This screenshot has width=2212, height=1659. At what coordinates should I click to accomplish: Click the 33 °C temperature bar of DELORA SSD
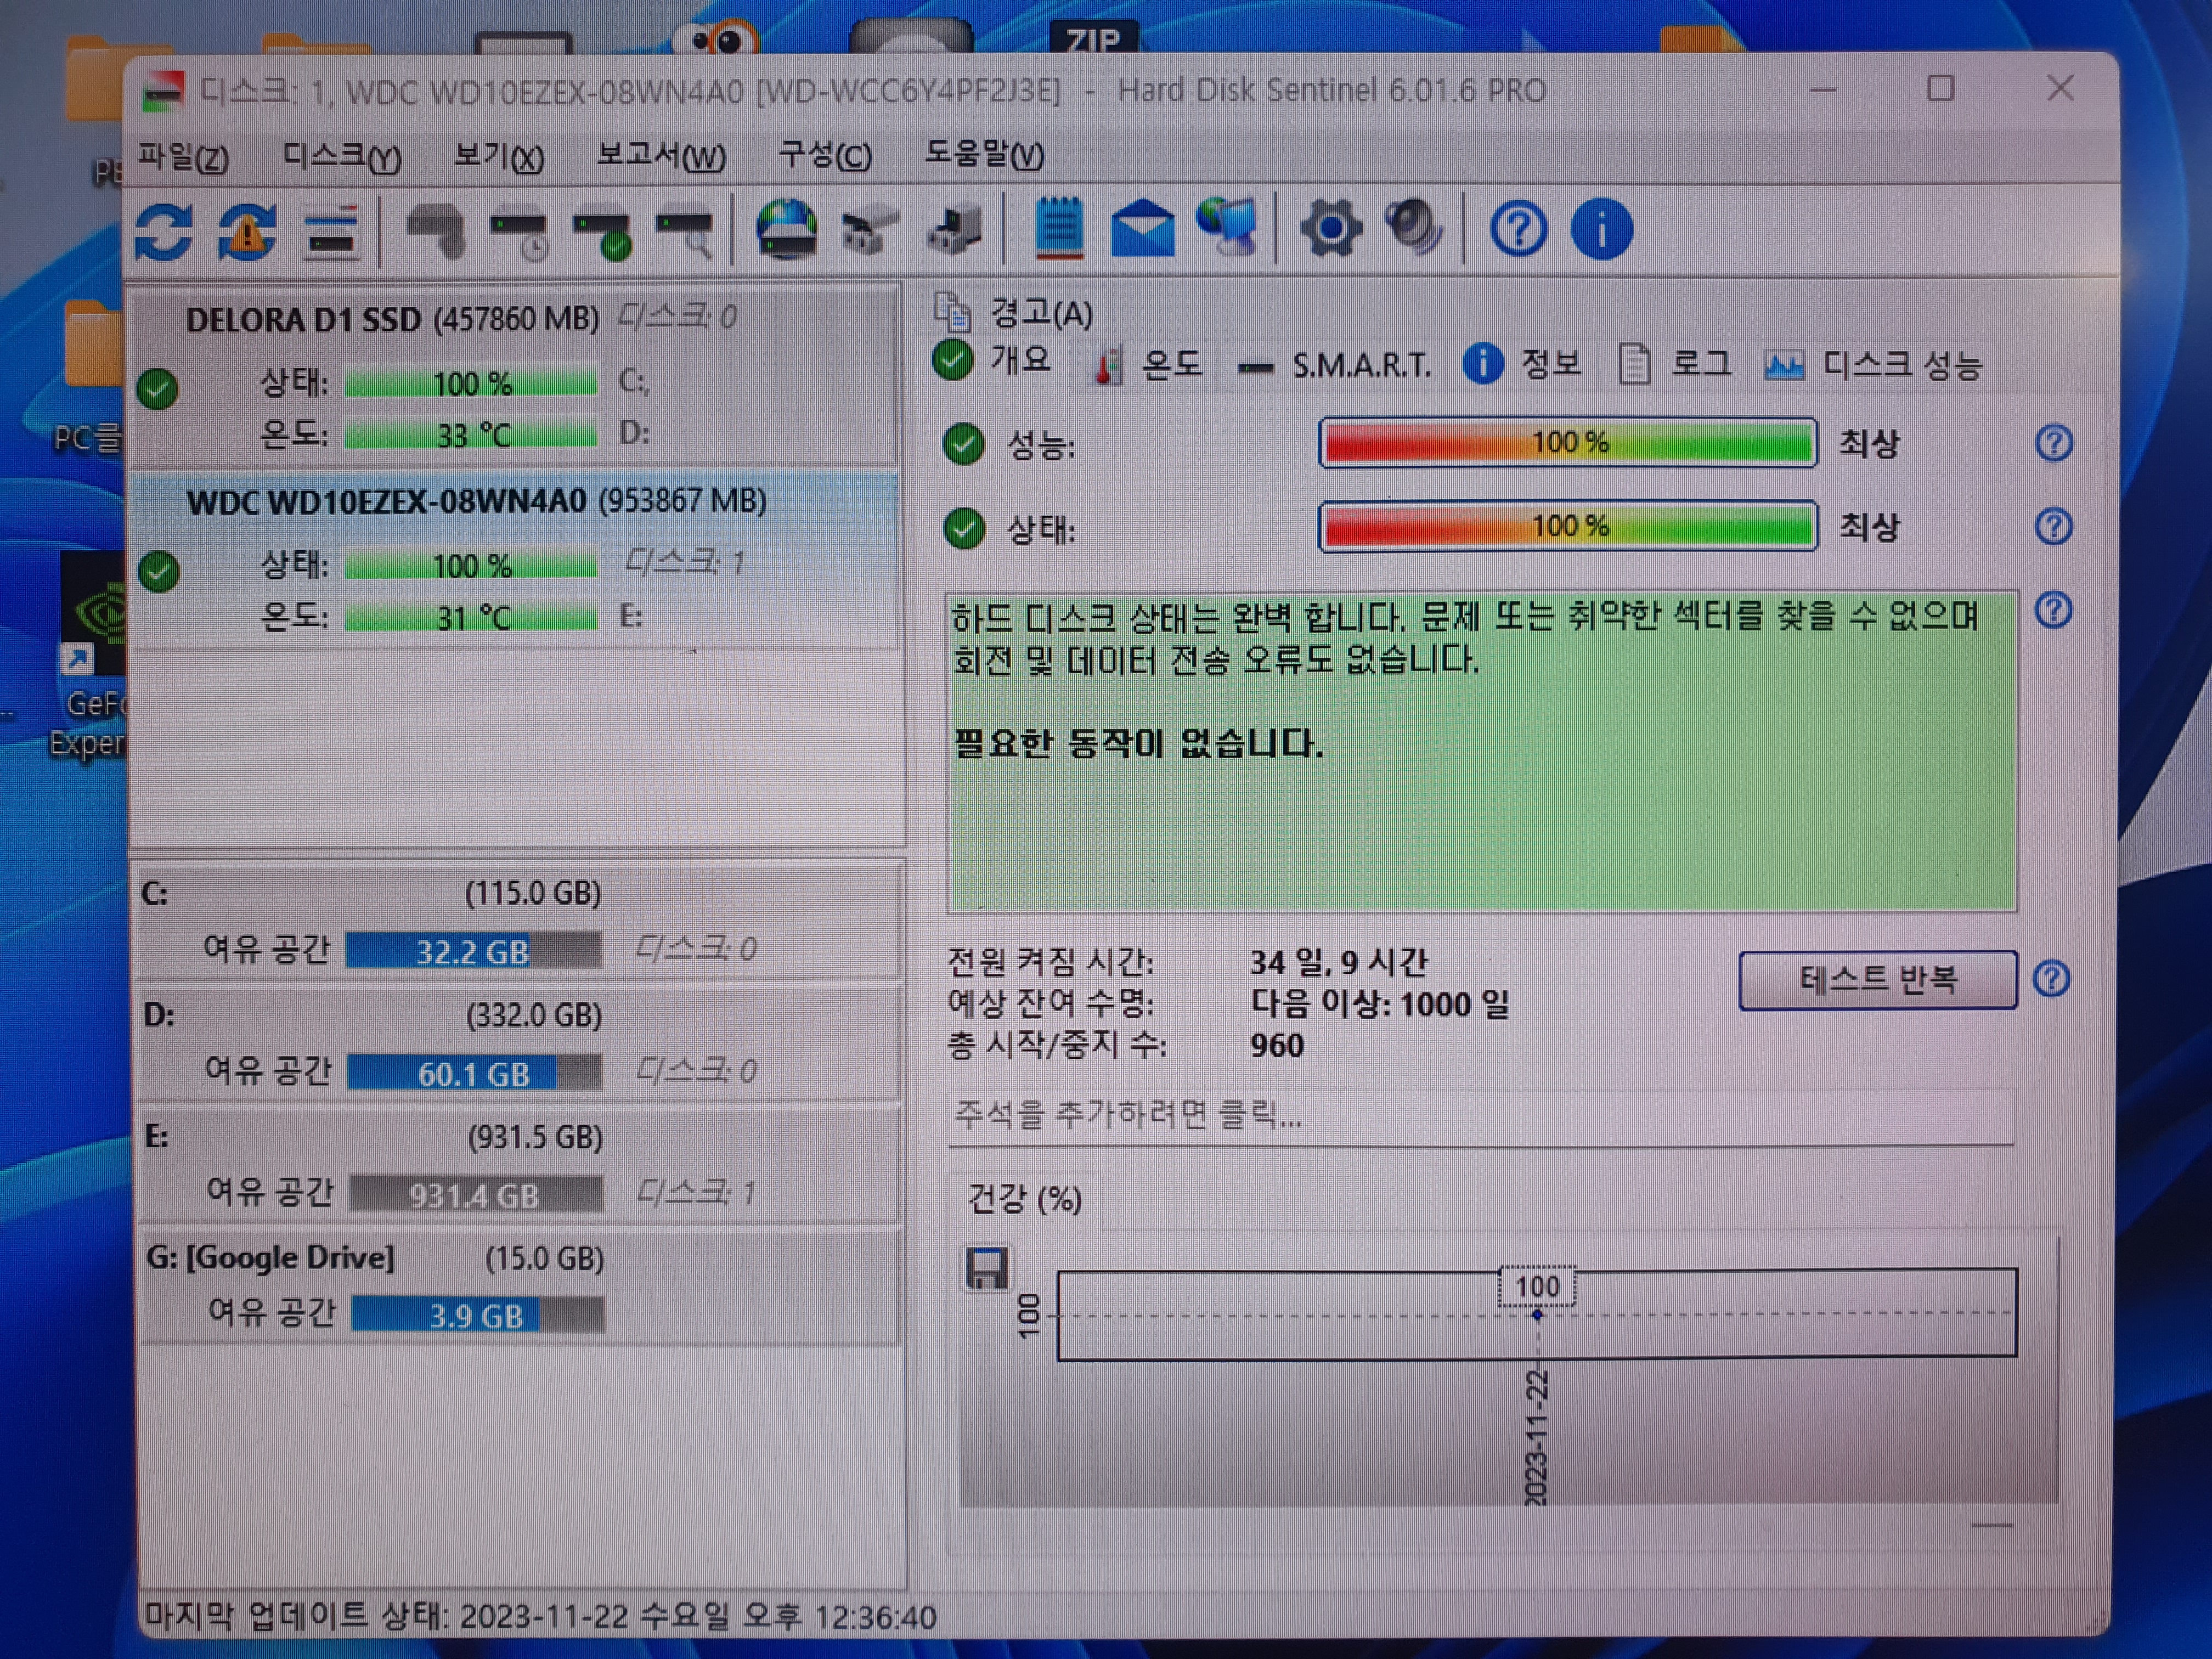tap(471, 436)
